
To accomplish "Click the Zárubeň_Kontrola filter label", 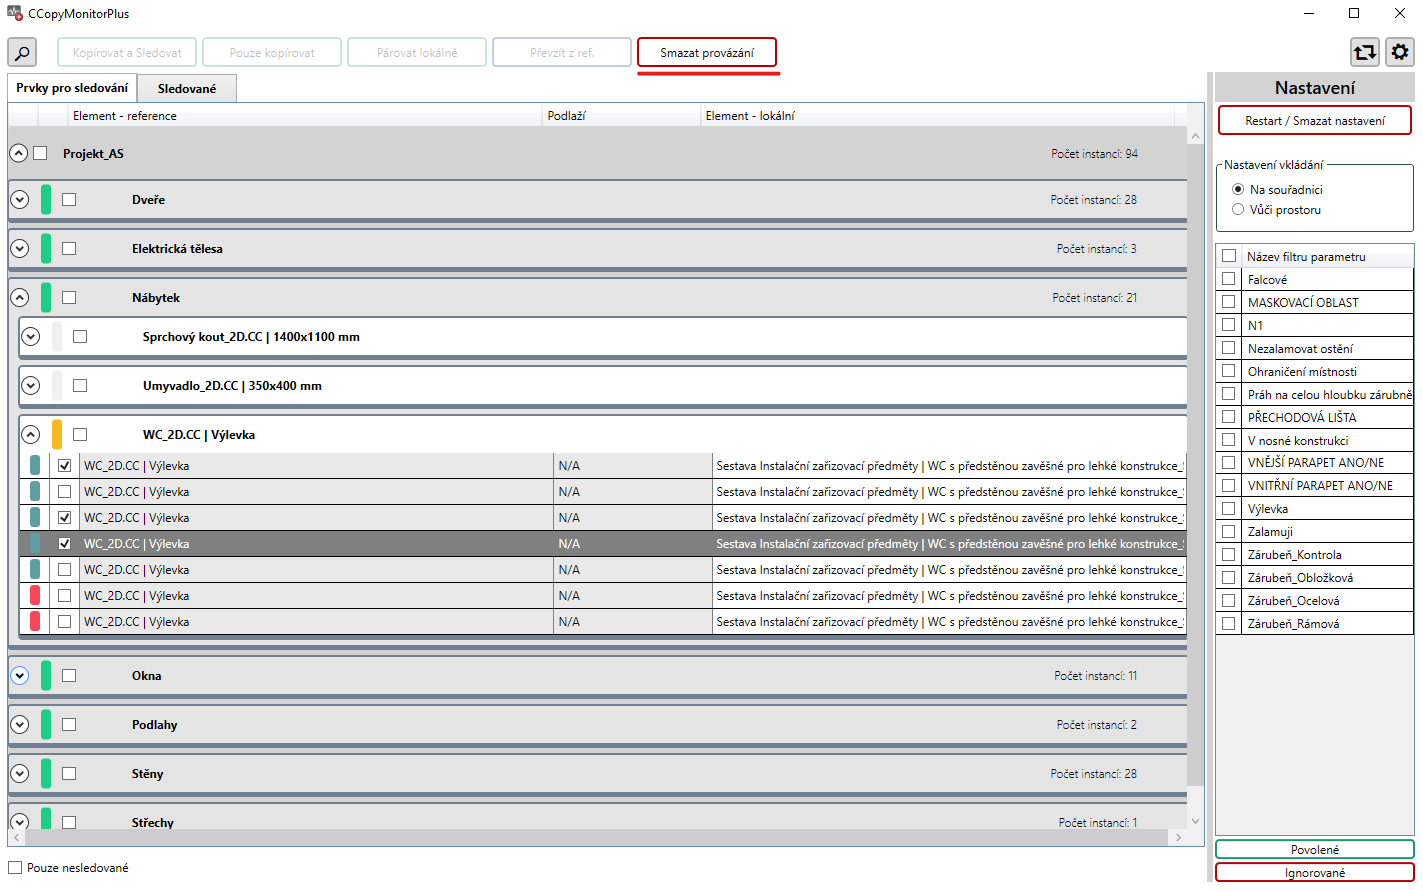I will 1295,555.
